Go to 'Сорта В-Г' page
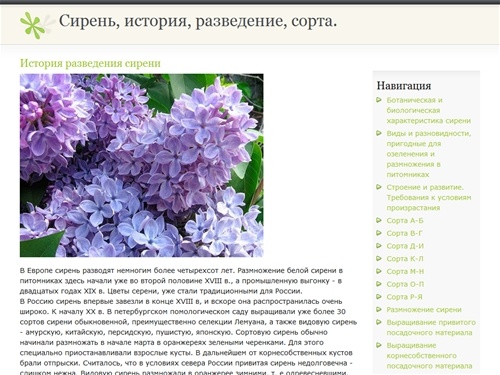 pos(404,233)
